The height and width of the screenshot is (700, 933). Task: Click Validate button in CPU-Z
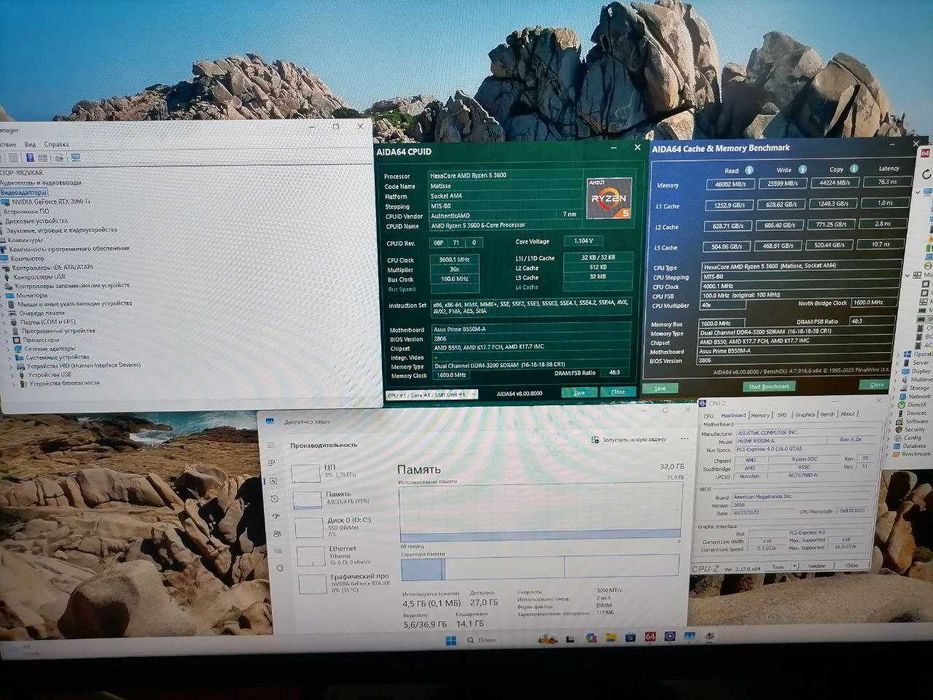point(816,565)
